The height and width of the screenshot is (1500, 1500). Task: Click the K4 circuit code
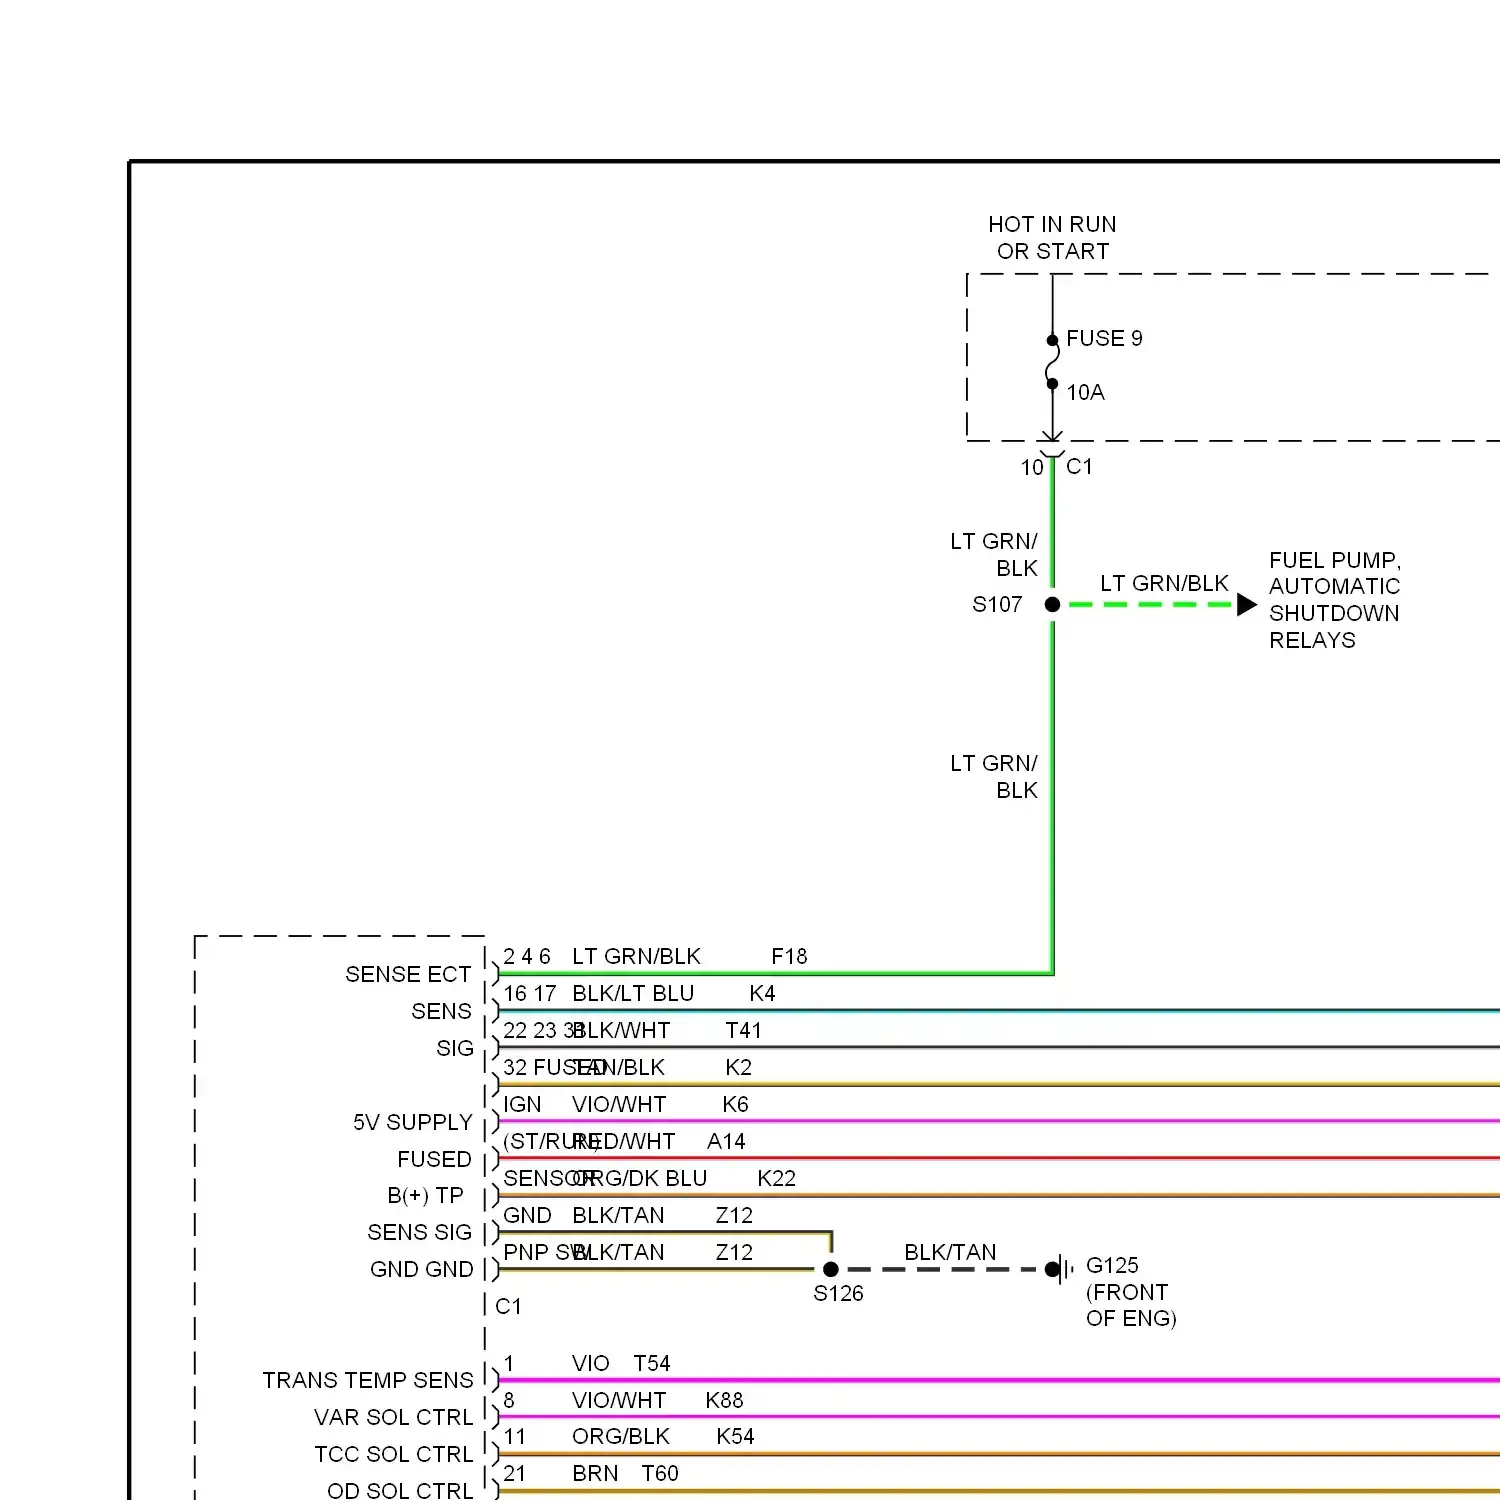pos(762,993)
